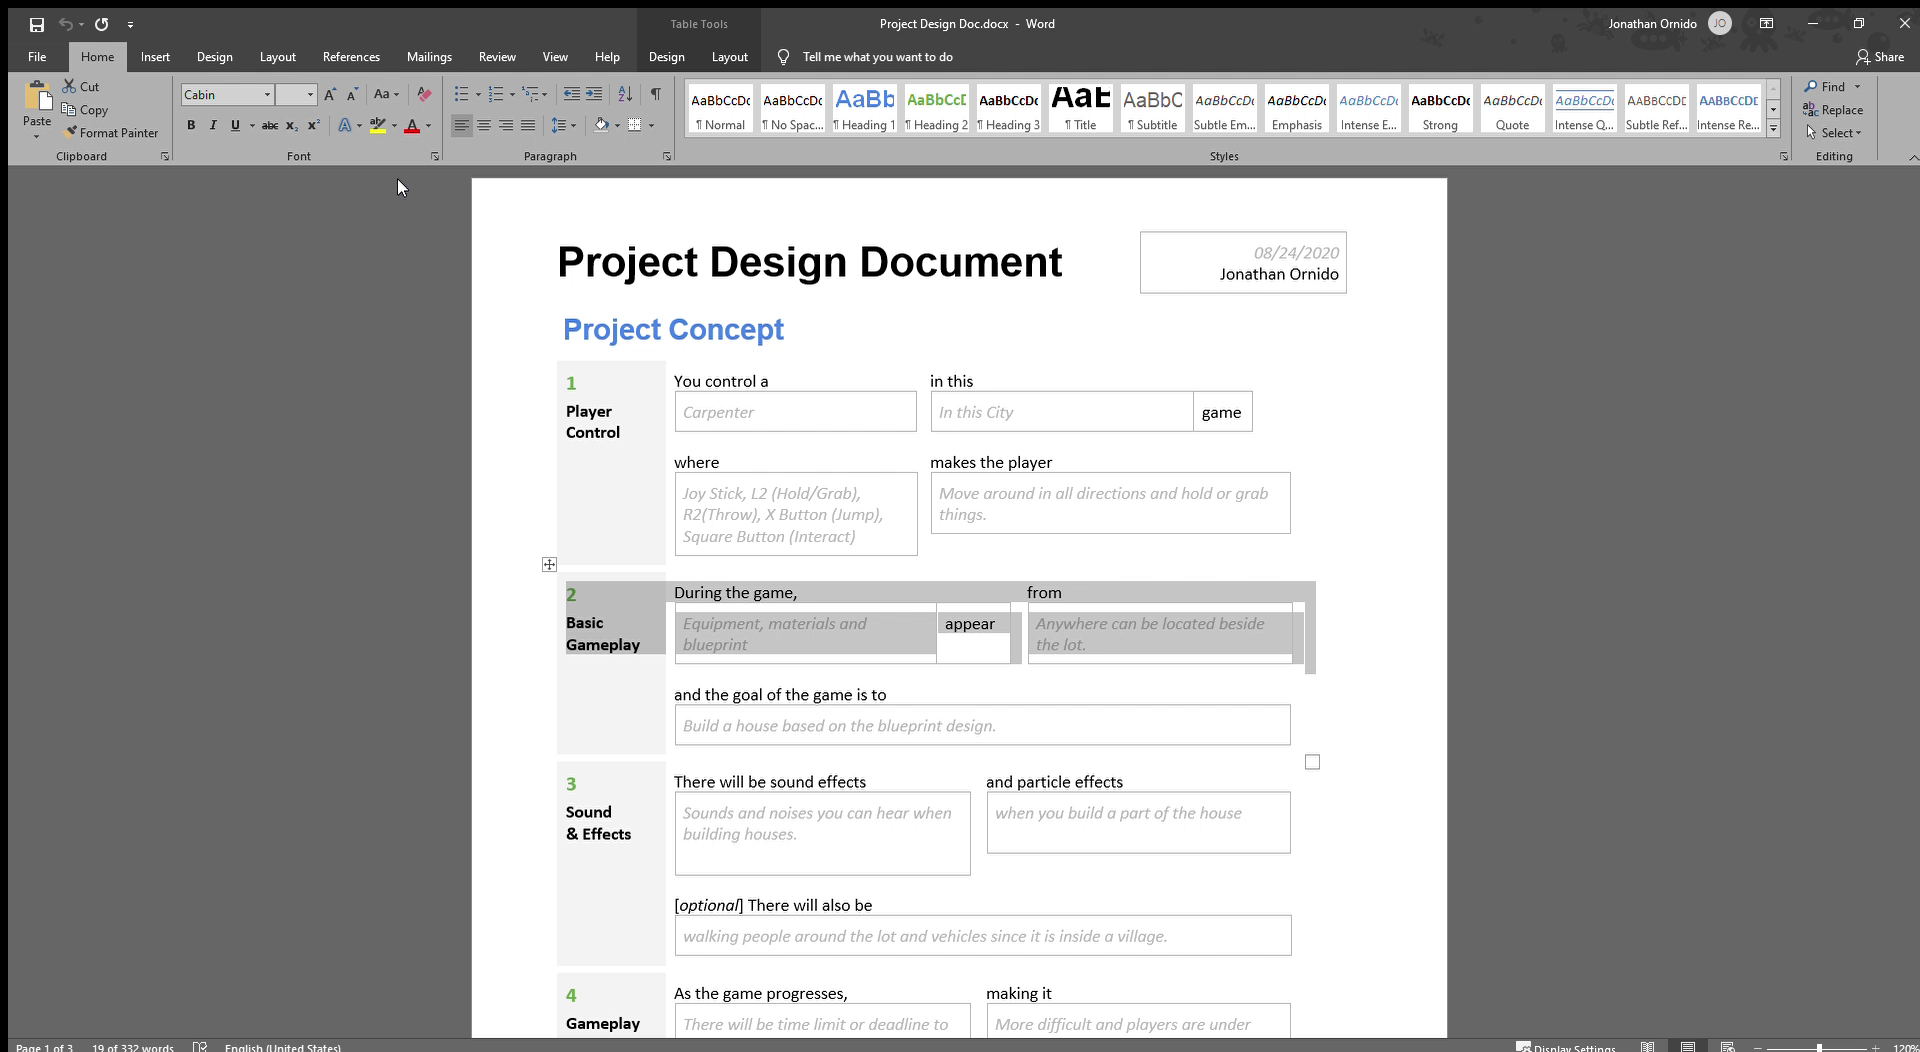Click the Grow Font size icon
1920x1052 pixels.
(330, 94)
